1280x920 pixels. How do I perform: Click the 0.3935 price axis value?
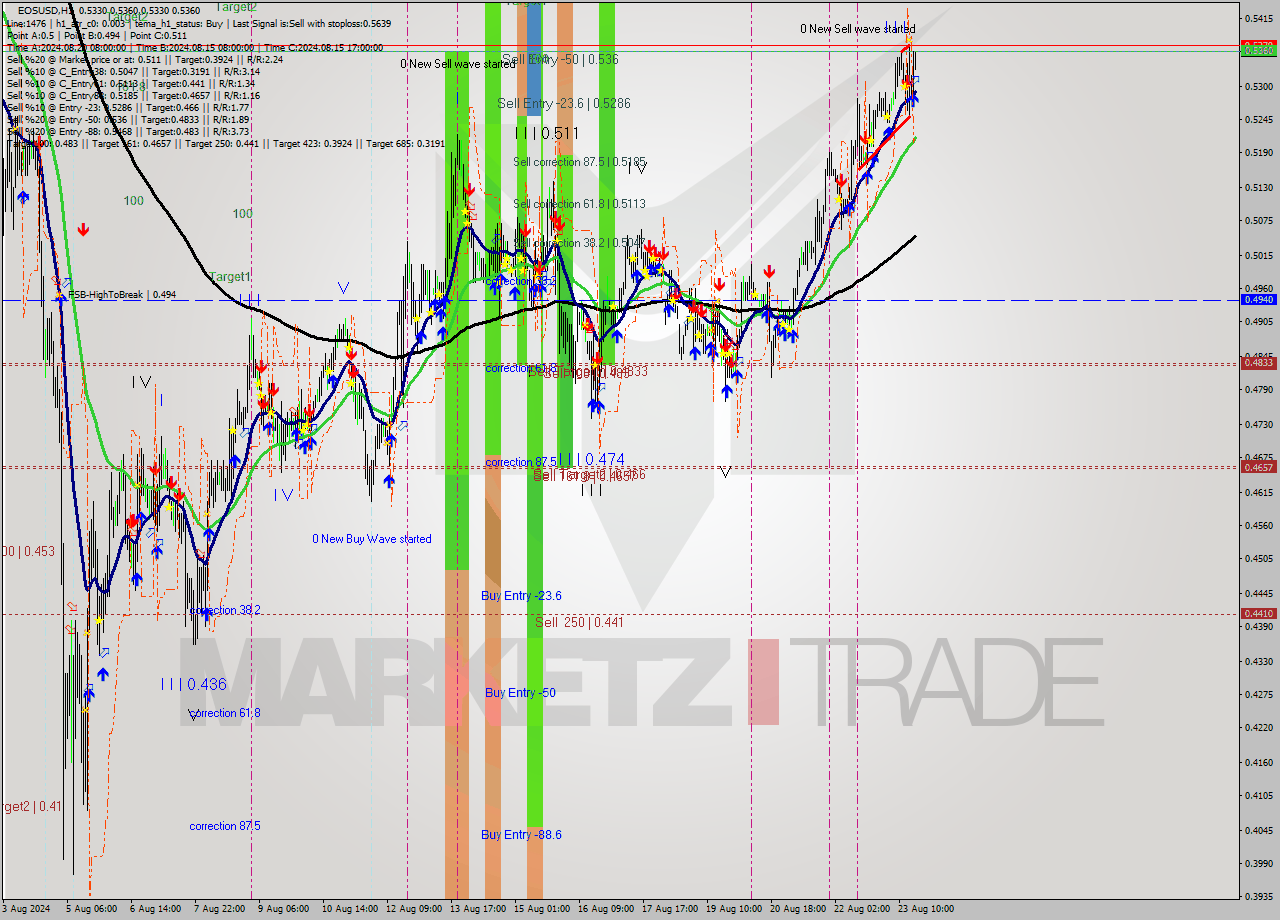coord(1258,896)
